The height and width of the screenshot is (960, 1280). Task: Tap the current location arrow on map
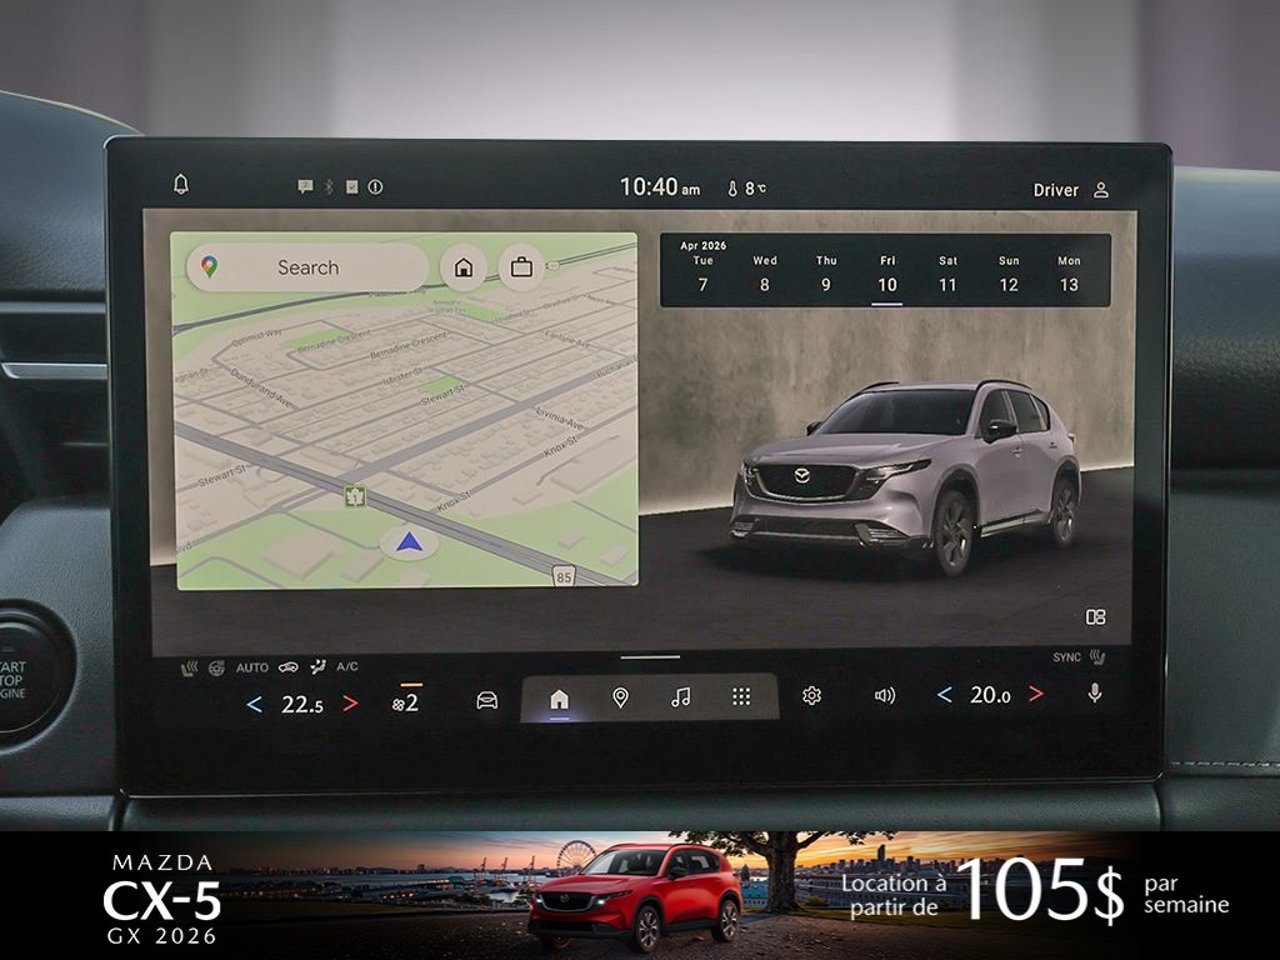pyautogui.click(x=408, y=543)
